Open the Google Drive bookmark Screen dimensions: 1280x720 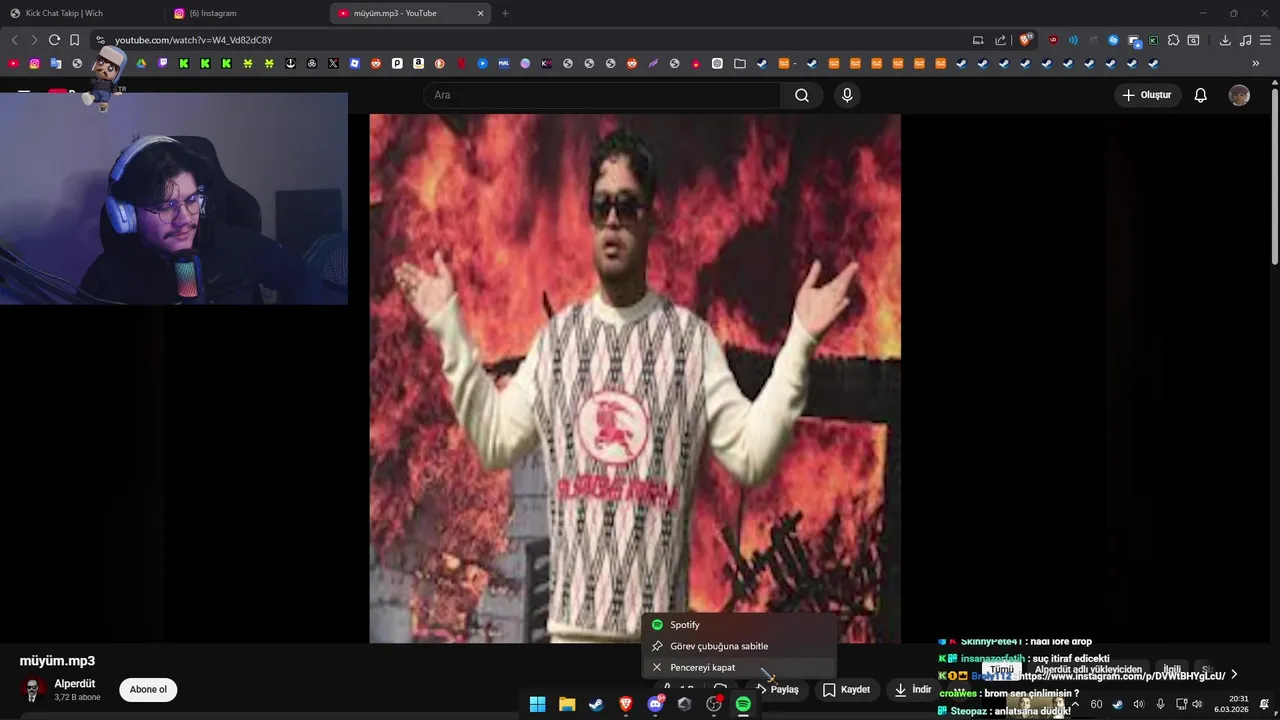click(x=141, y=63)
